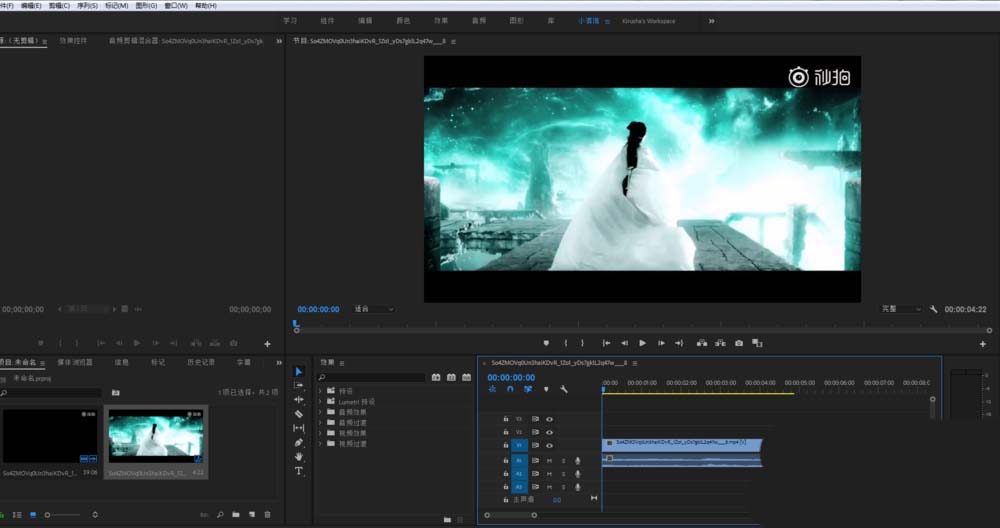
Task: Open the playback resolution dropdown
Action: coord(901,310)
